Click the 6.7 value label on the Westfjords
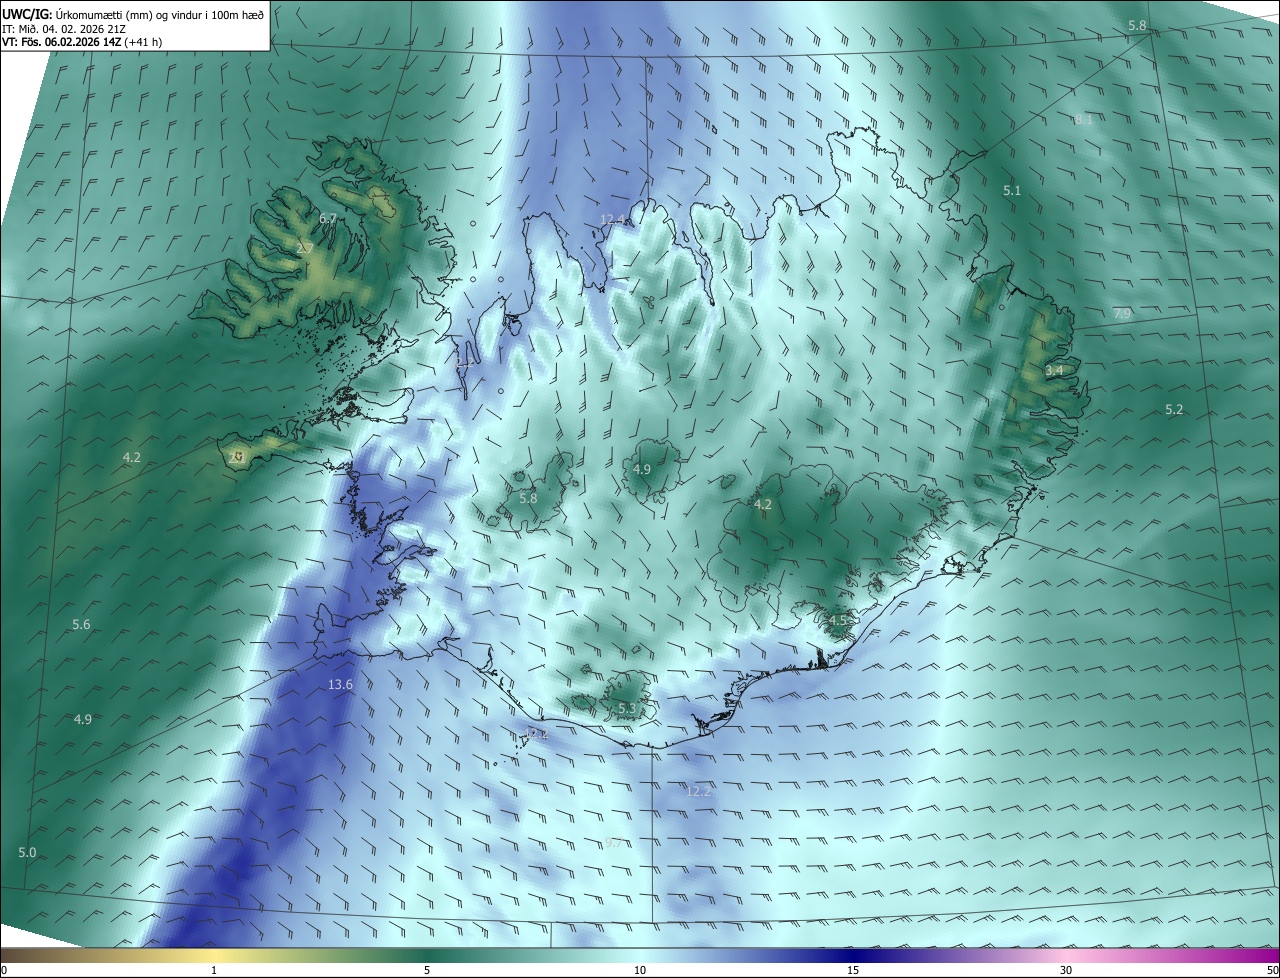 [328, 218]
